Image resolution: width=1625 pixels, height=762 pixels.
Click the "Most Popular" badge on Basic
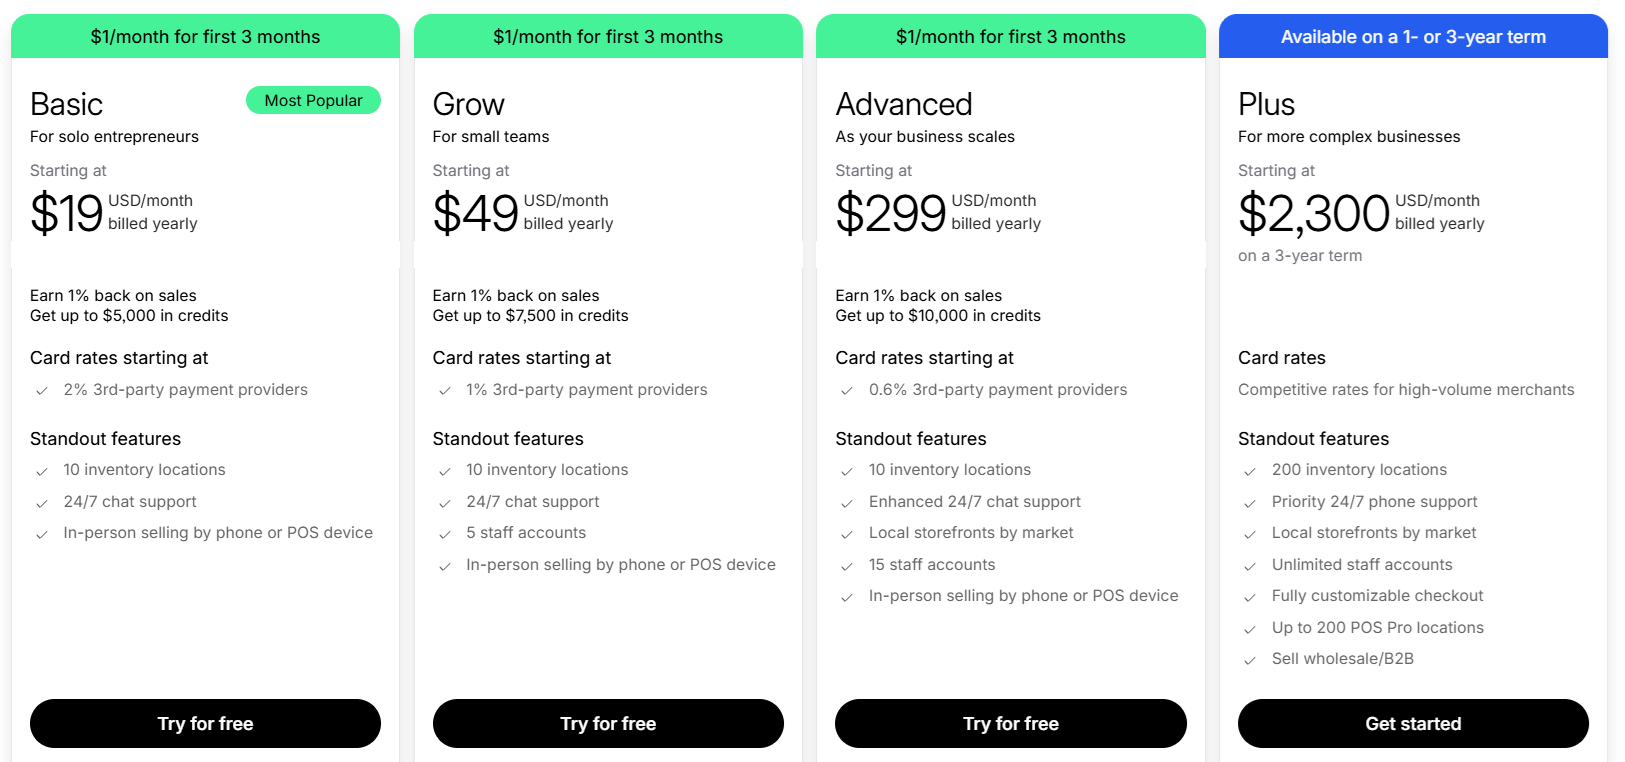(313, 100)
